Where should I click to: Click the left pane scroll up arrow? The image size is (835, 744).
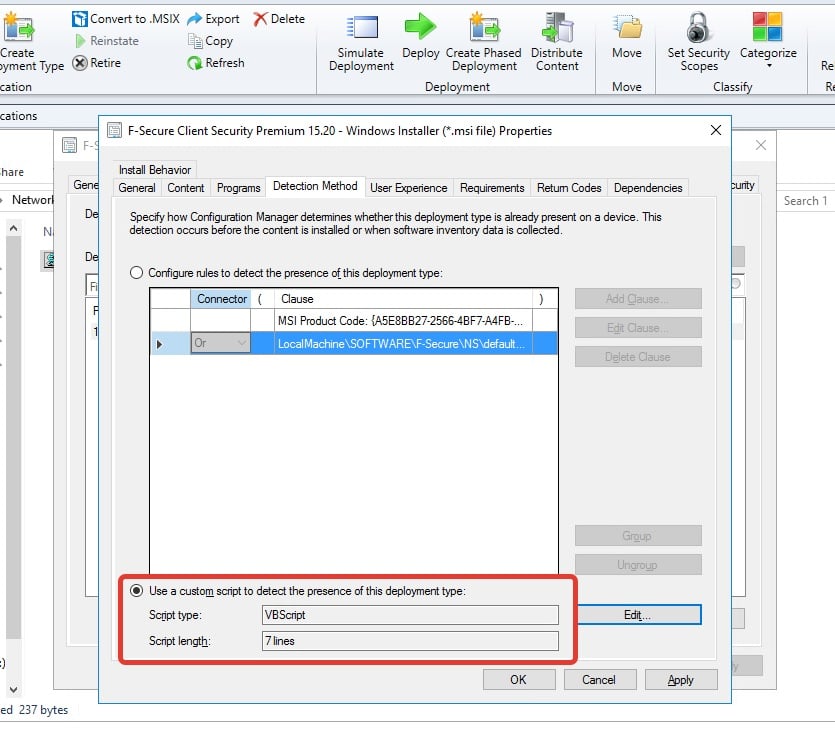pyautogui.click(x=14, y=228)
